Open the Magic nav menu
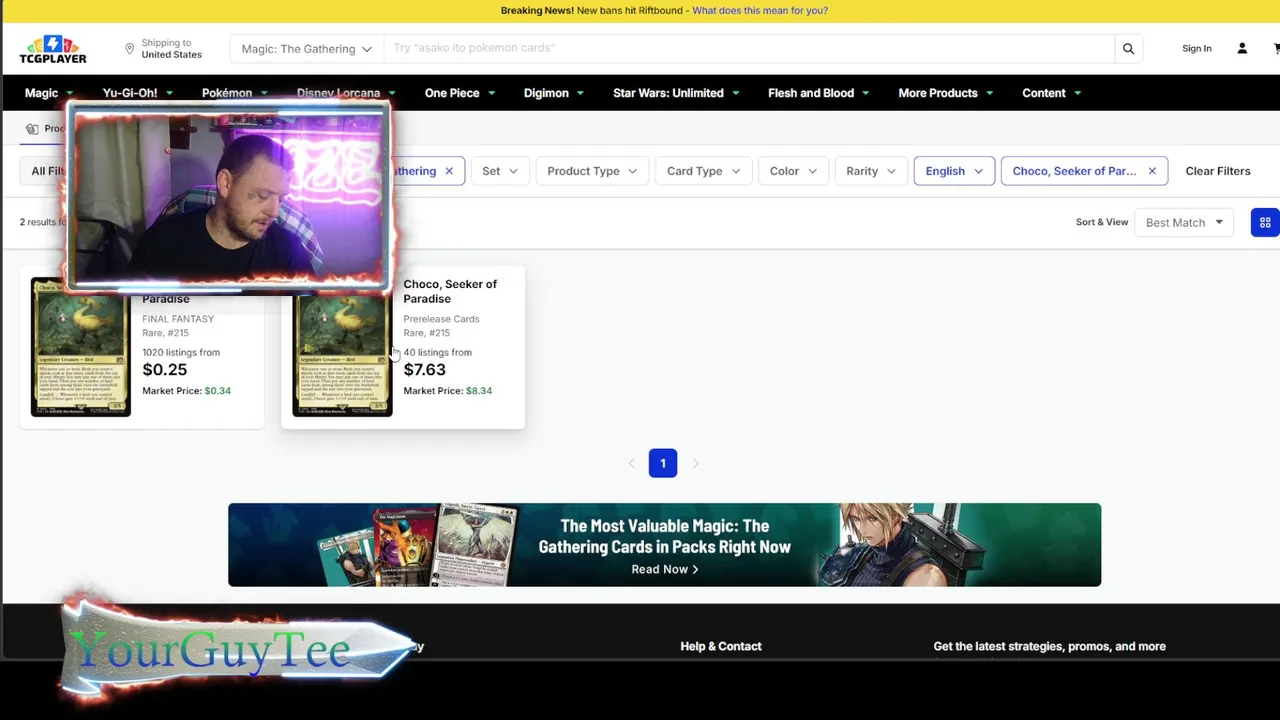This screenshot has width=1280, height=720. [x=48, y=93]
